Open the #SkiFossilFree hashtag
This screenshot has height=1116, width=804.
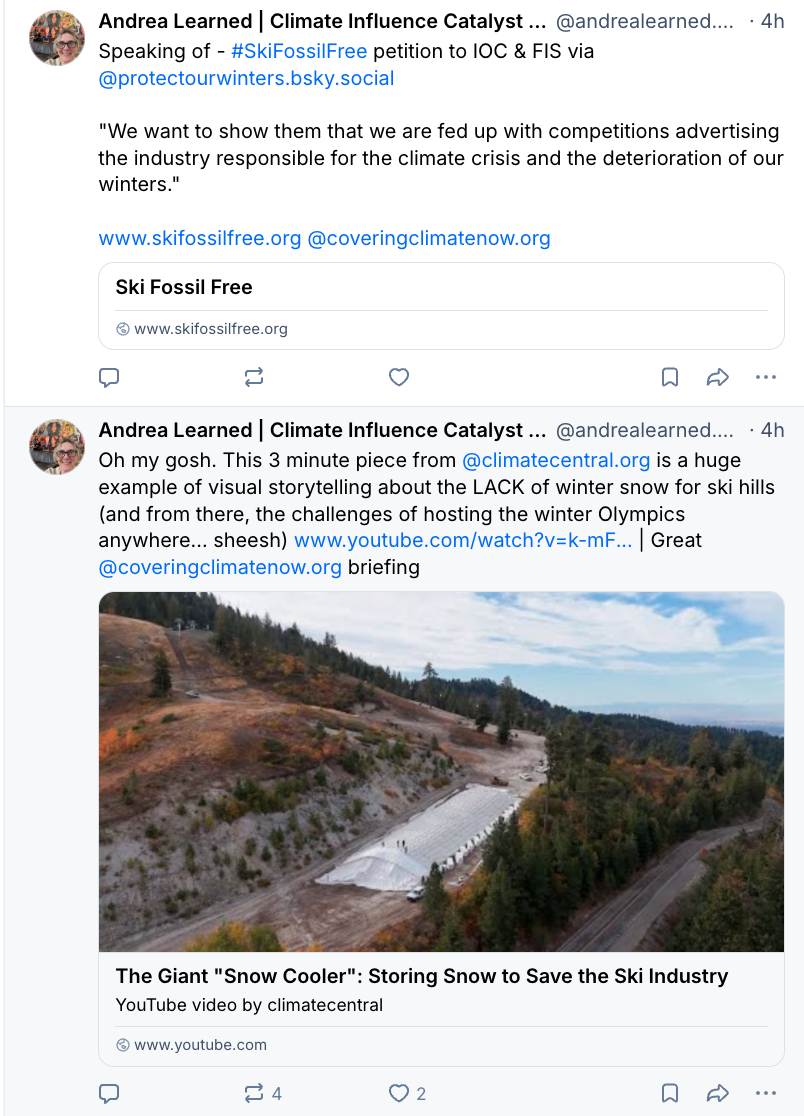click(x=299, y=52)
